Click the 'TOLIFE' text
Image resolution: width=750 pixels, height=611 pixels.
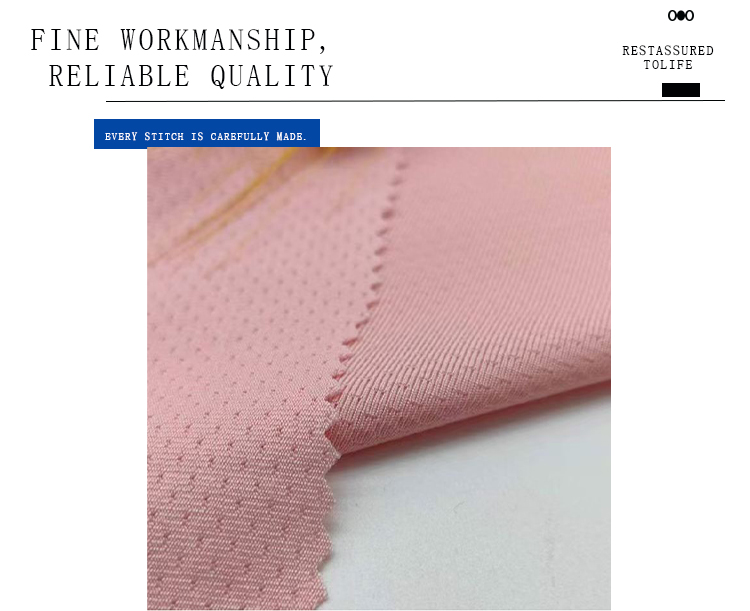[x=668, y=65]
